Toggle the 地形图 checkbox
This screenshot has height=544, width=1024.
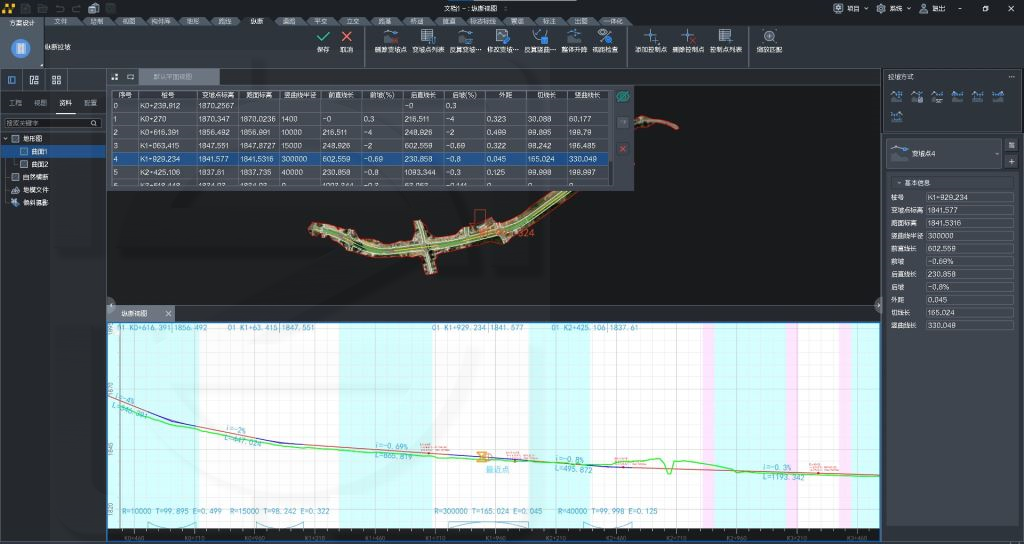16,138
